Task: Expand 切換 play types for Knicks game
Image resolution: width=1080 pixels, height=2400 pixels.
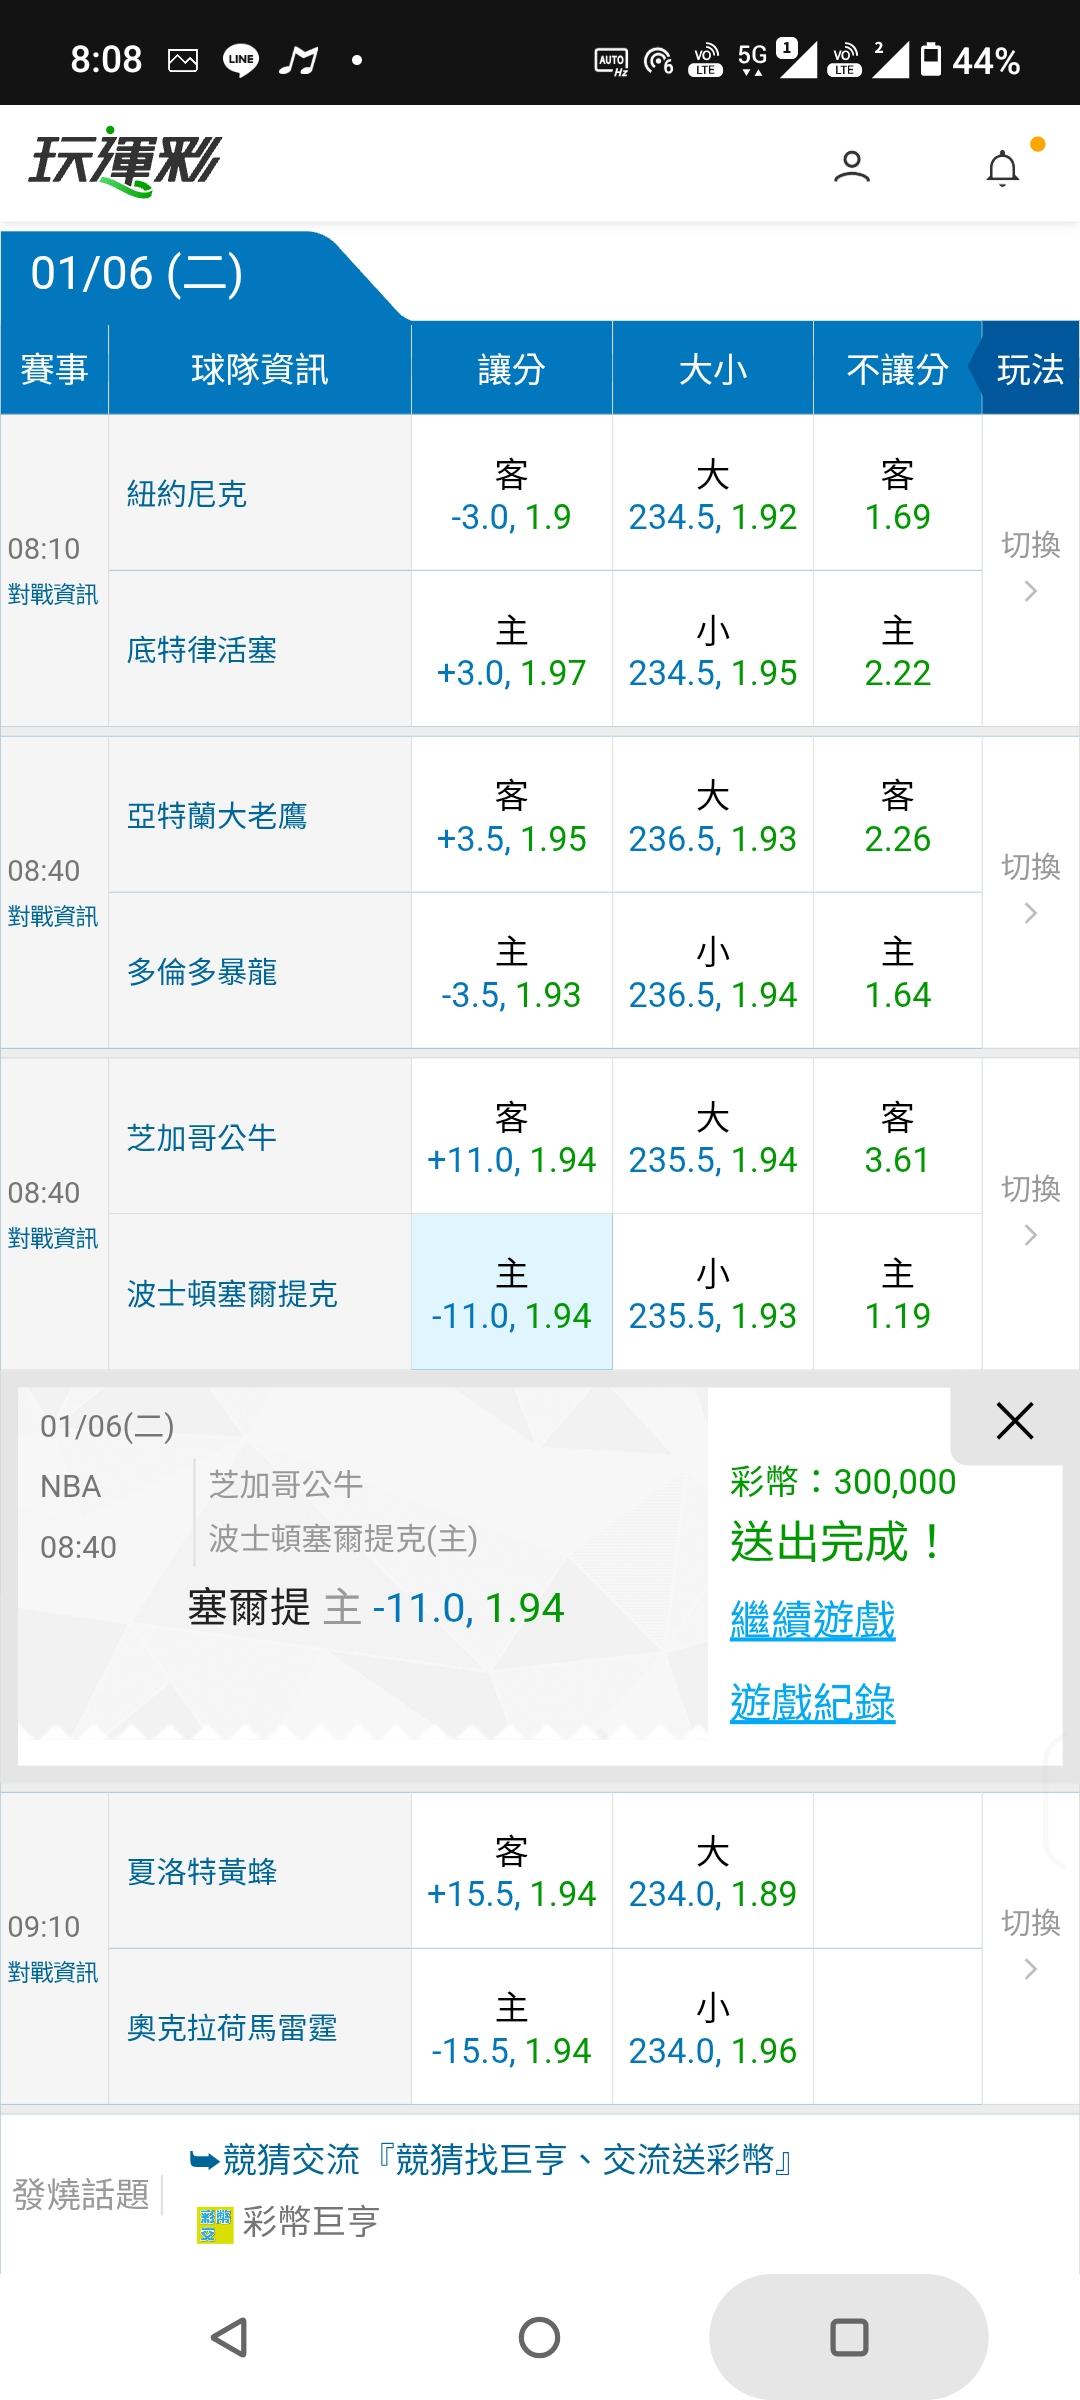Action: [1030, 566]
